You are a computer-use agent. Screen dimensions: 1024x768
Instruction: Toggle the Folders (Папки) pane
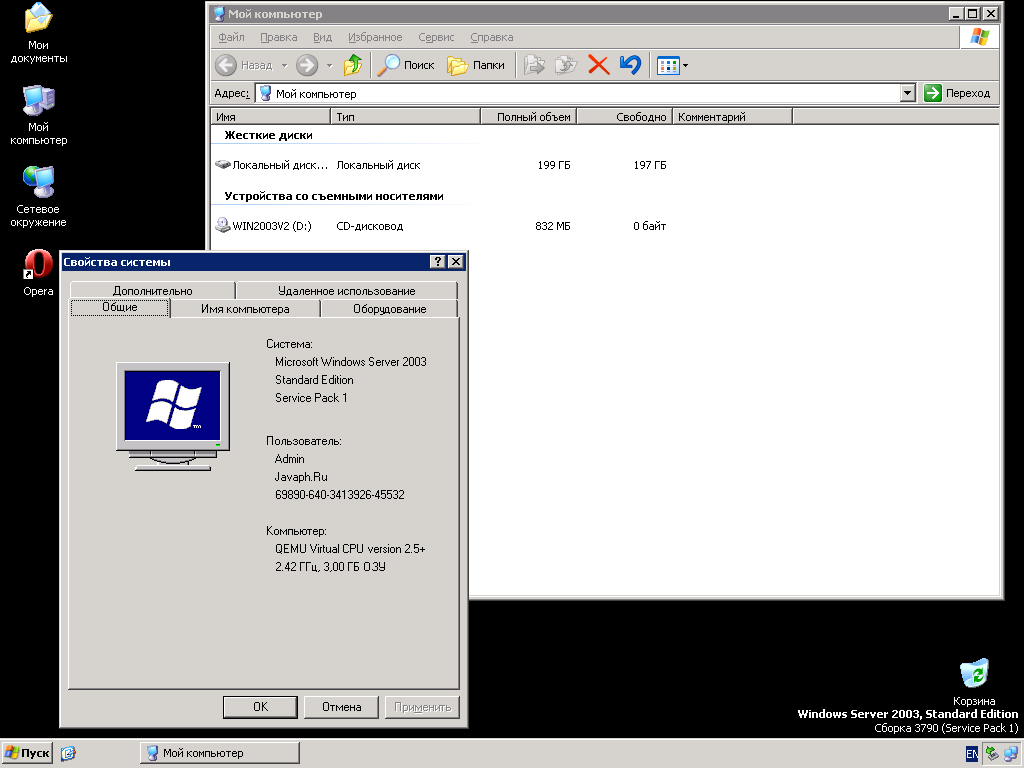point(476,65)
